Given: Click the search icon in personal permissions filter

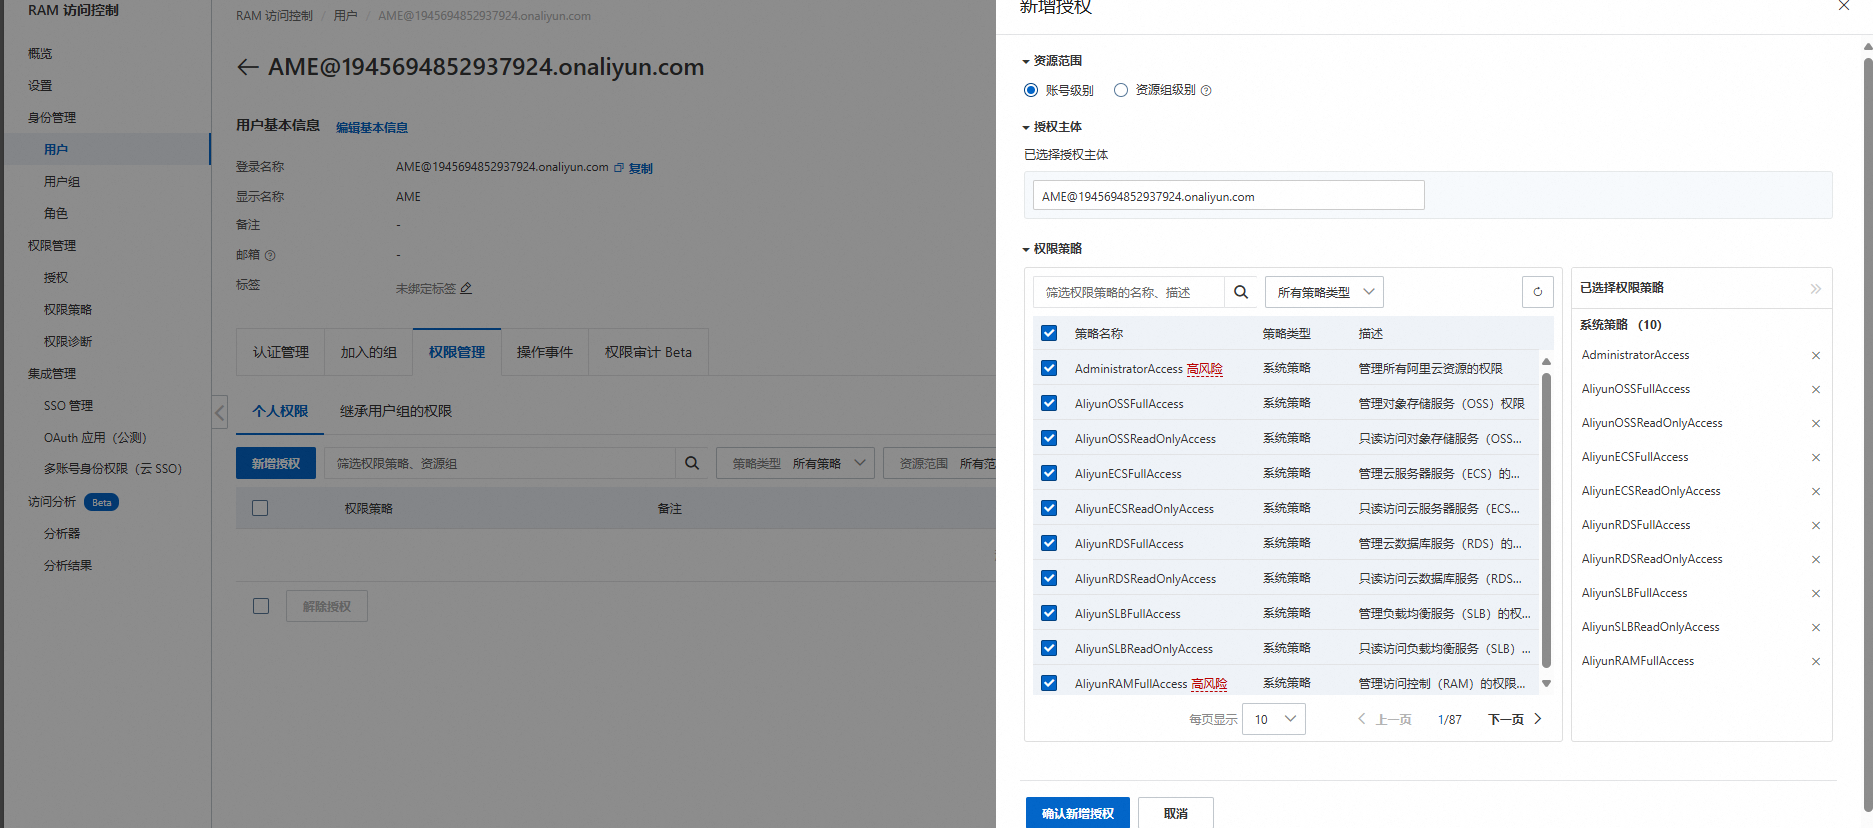Looking at the screenshot, I should 692,463.
